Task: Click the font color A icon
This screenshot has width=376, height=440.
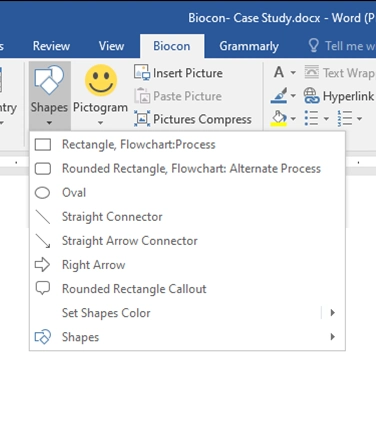Action: point(279,72)
